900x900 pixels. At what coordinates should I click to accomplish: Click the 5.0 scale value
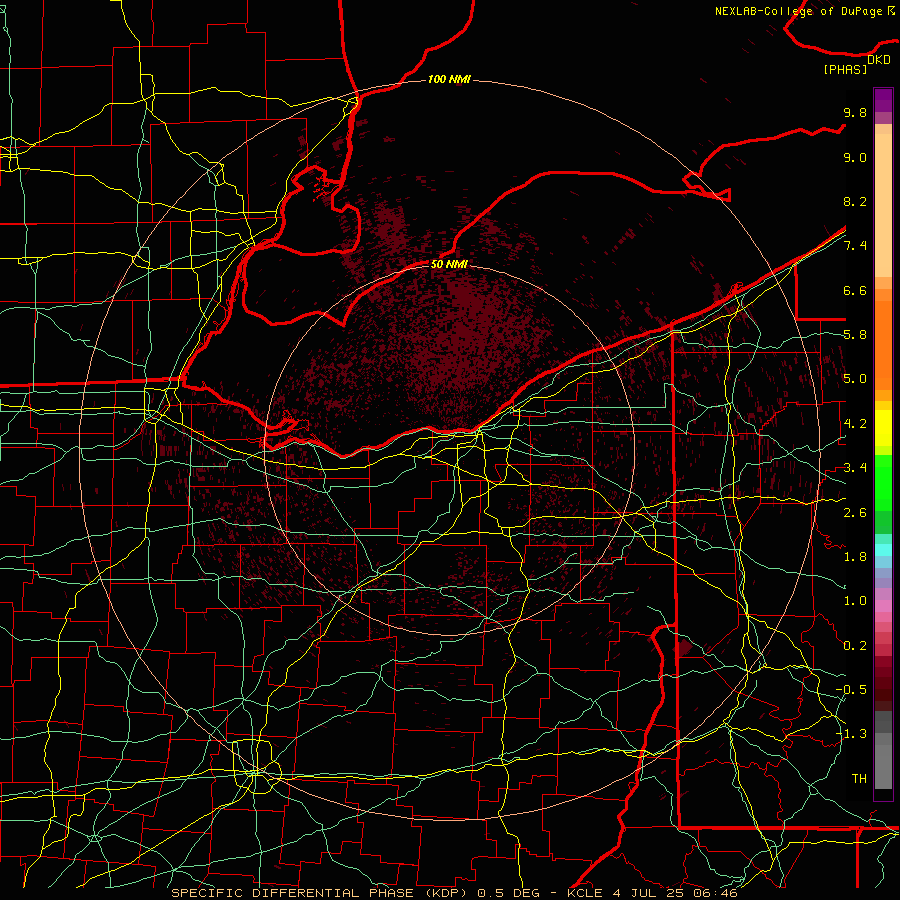pyautogui.click(x=855, y=379)
